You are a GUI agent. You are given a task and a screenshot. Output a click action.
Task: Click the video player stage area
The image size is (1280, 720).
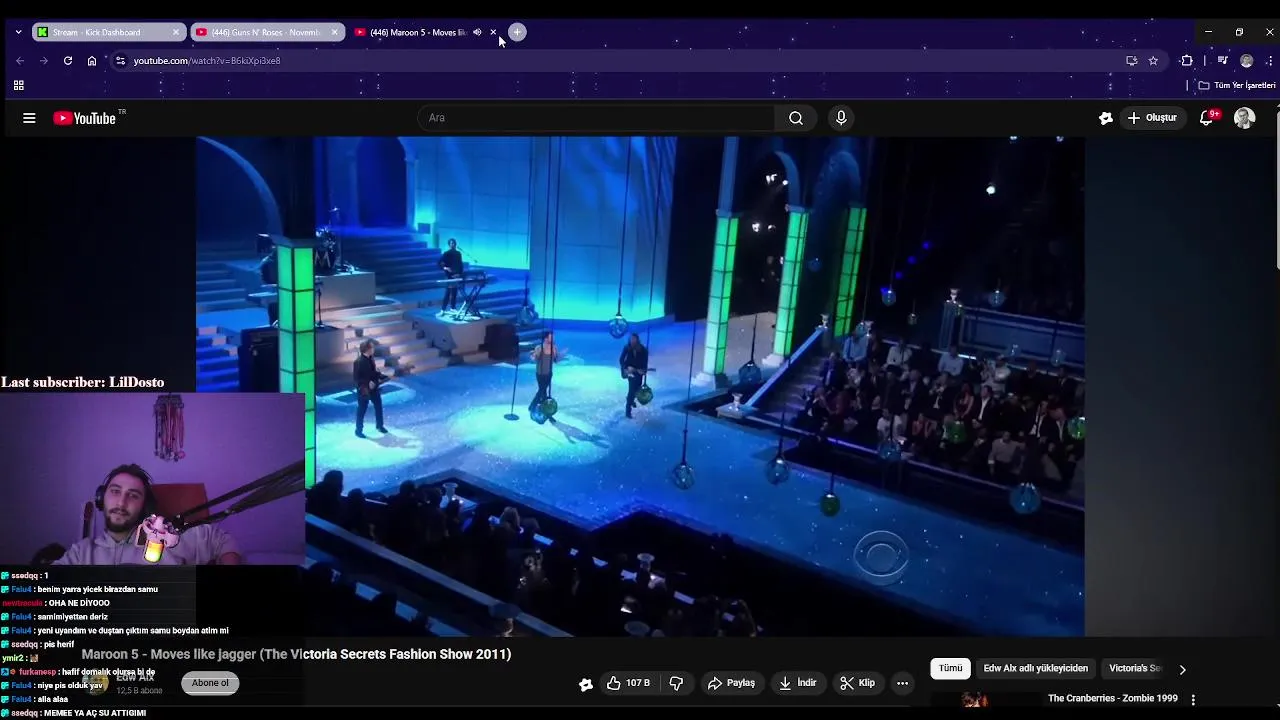[x=640, y=386]
